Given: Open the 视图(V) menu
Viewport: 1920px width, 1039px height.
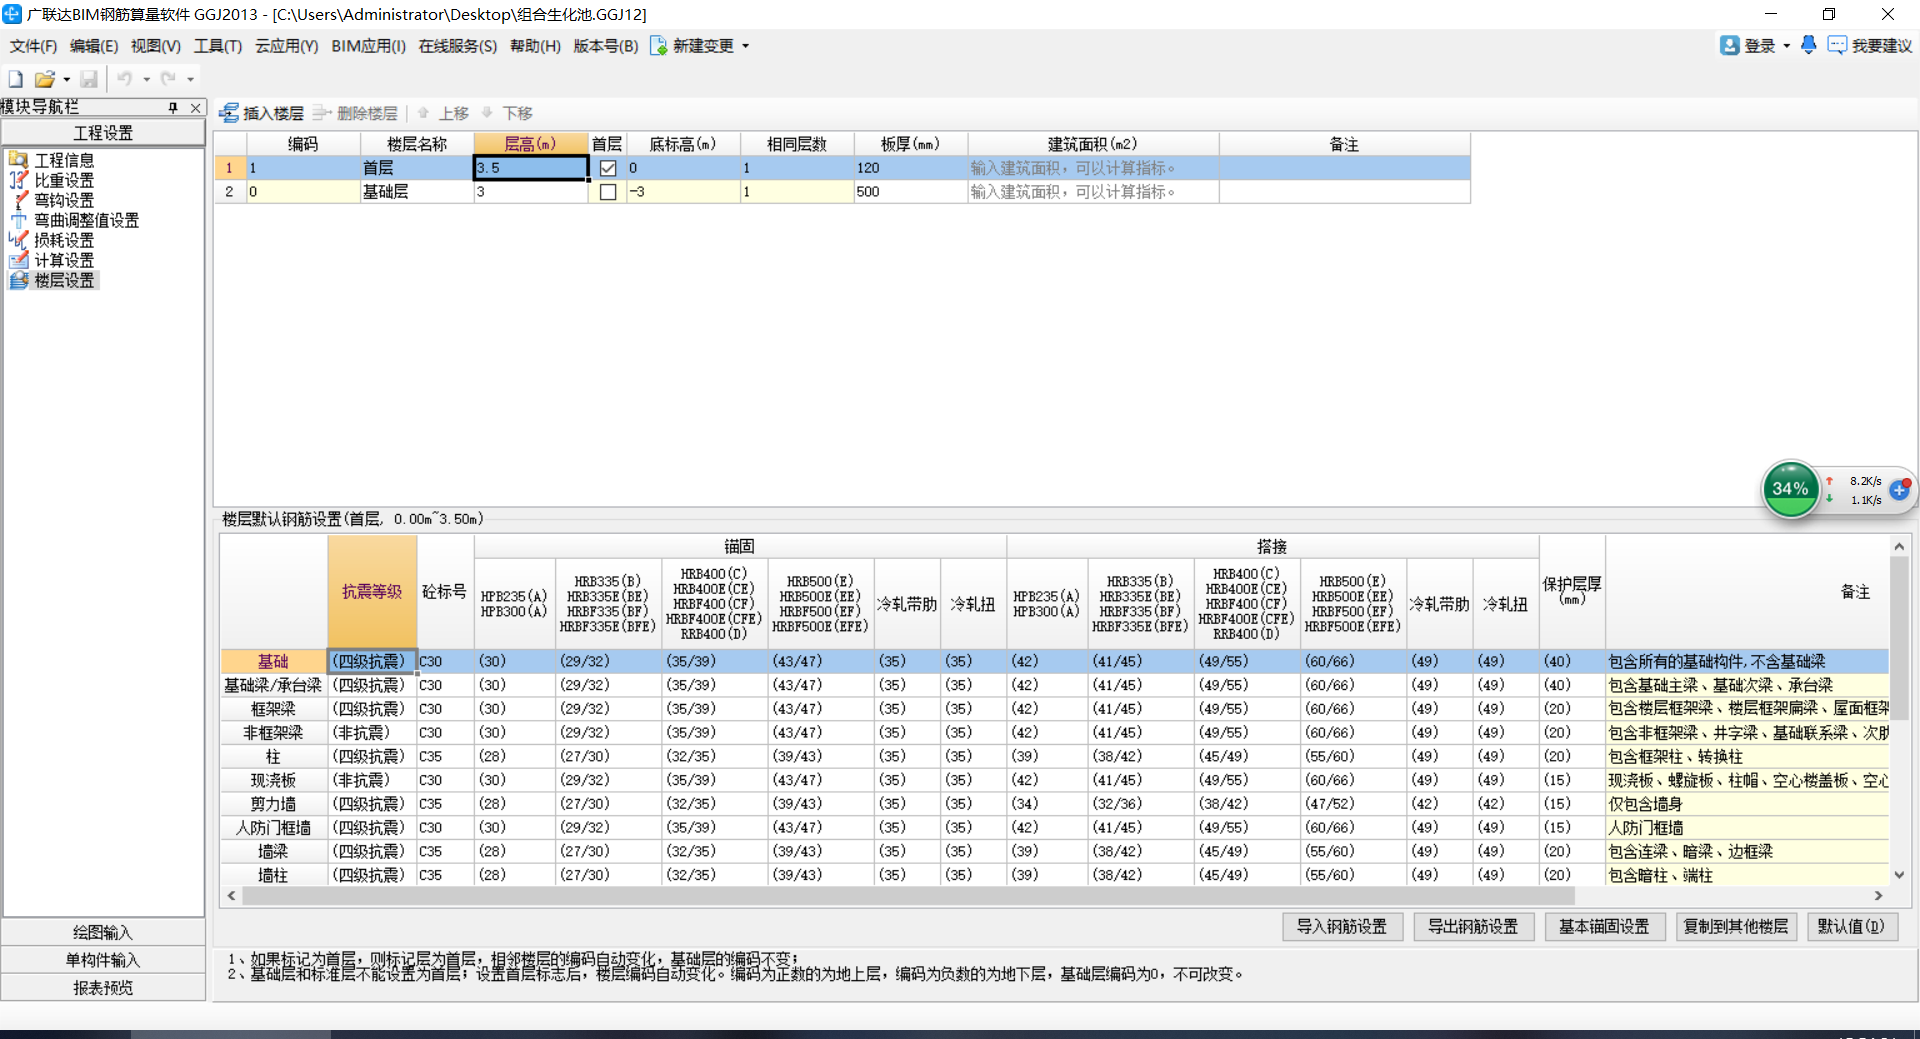Looking at the screenshot, I should (155, 46).
